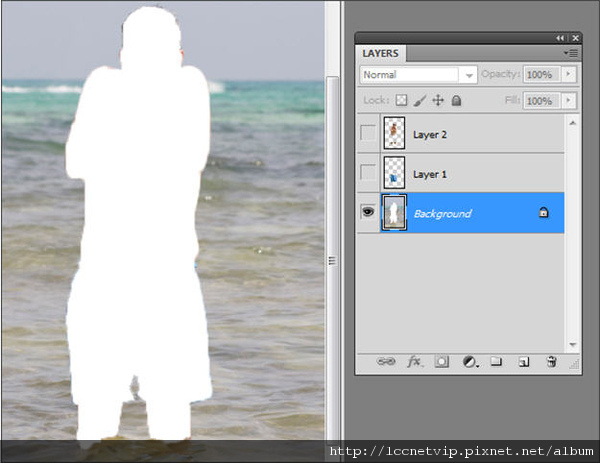Select the Layer 1 thumbnail

tap(394, 172)
